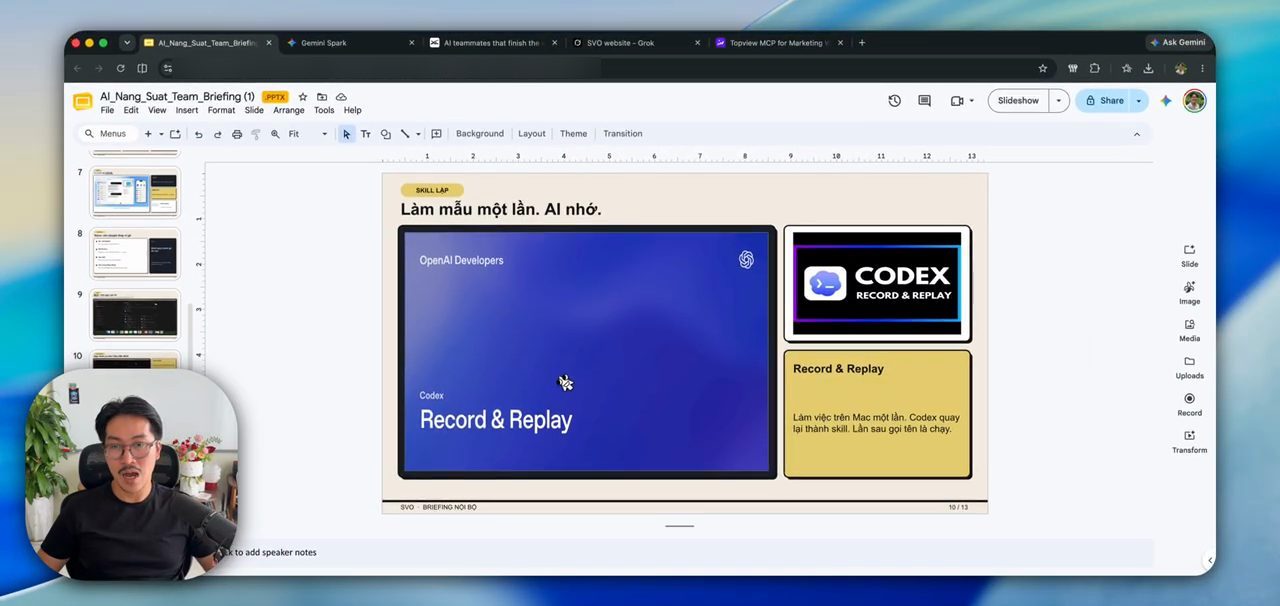This screenshot has width=1280, height=606.
Task: Open the Slide side panel tool
Action: click(1189, 255)
